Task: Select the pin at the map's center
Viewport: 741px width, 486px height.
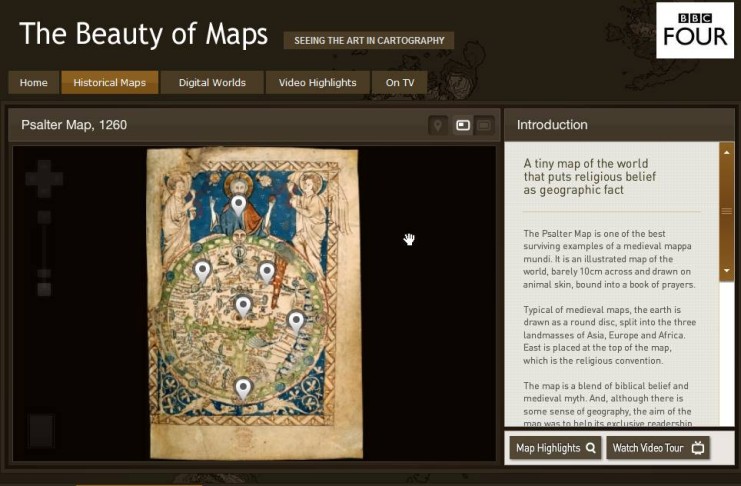Action: 243,306
